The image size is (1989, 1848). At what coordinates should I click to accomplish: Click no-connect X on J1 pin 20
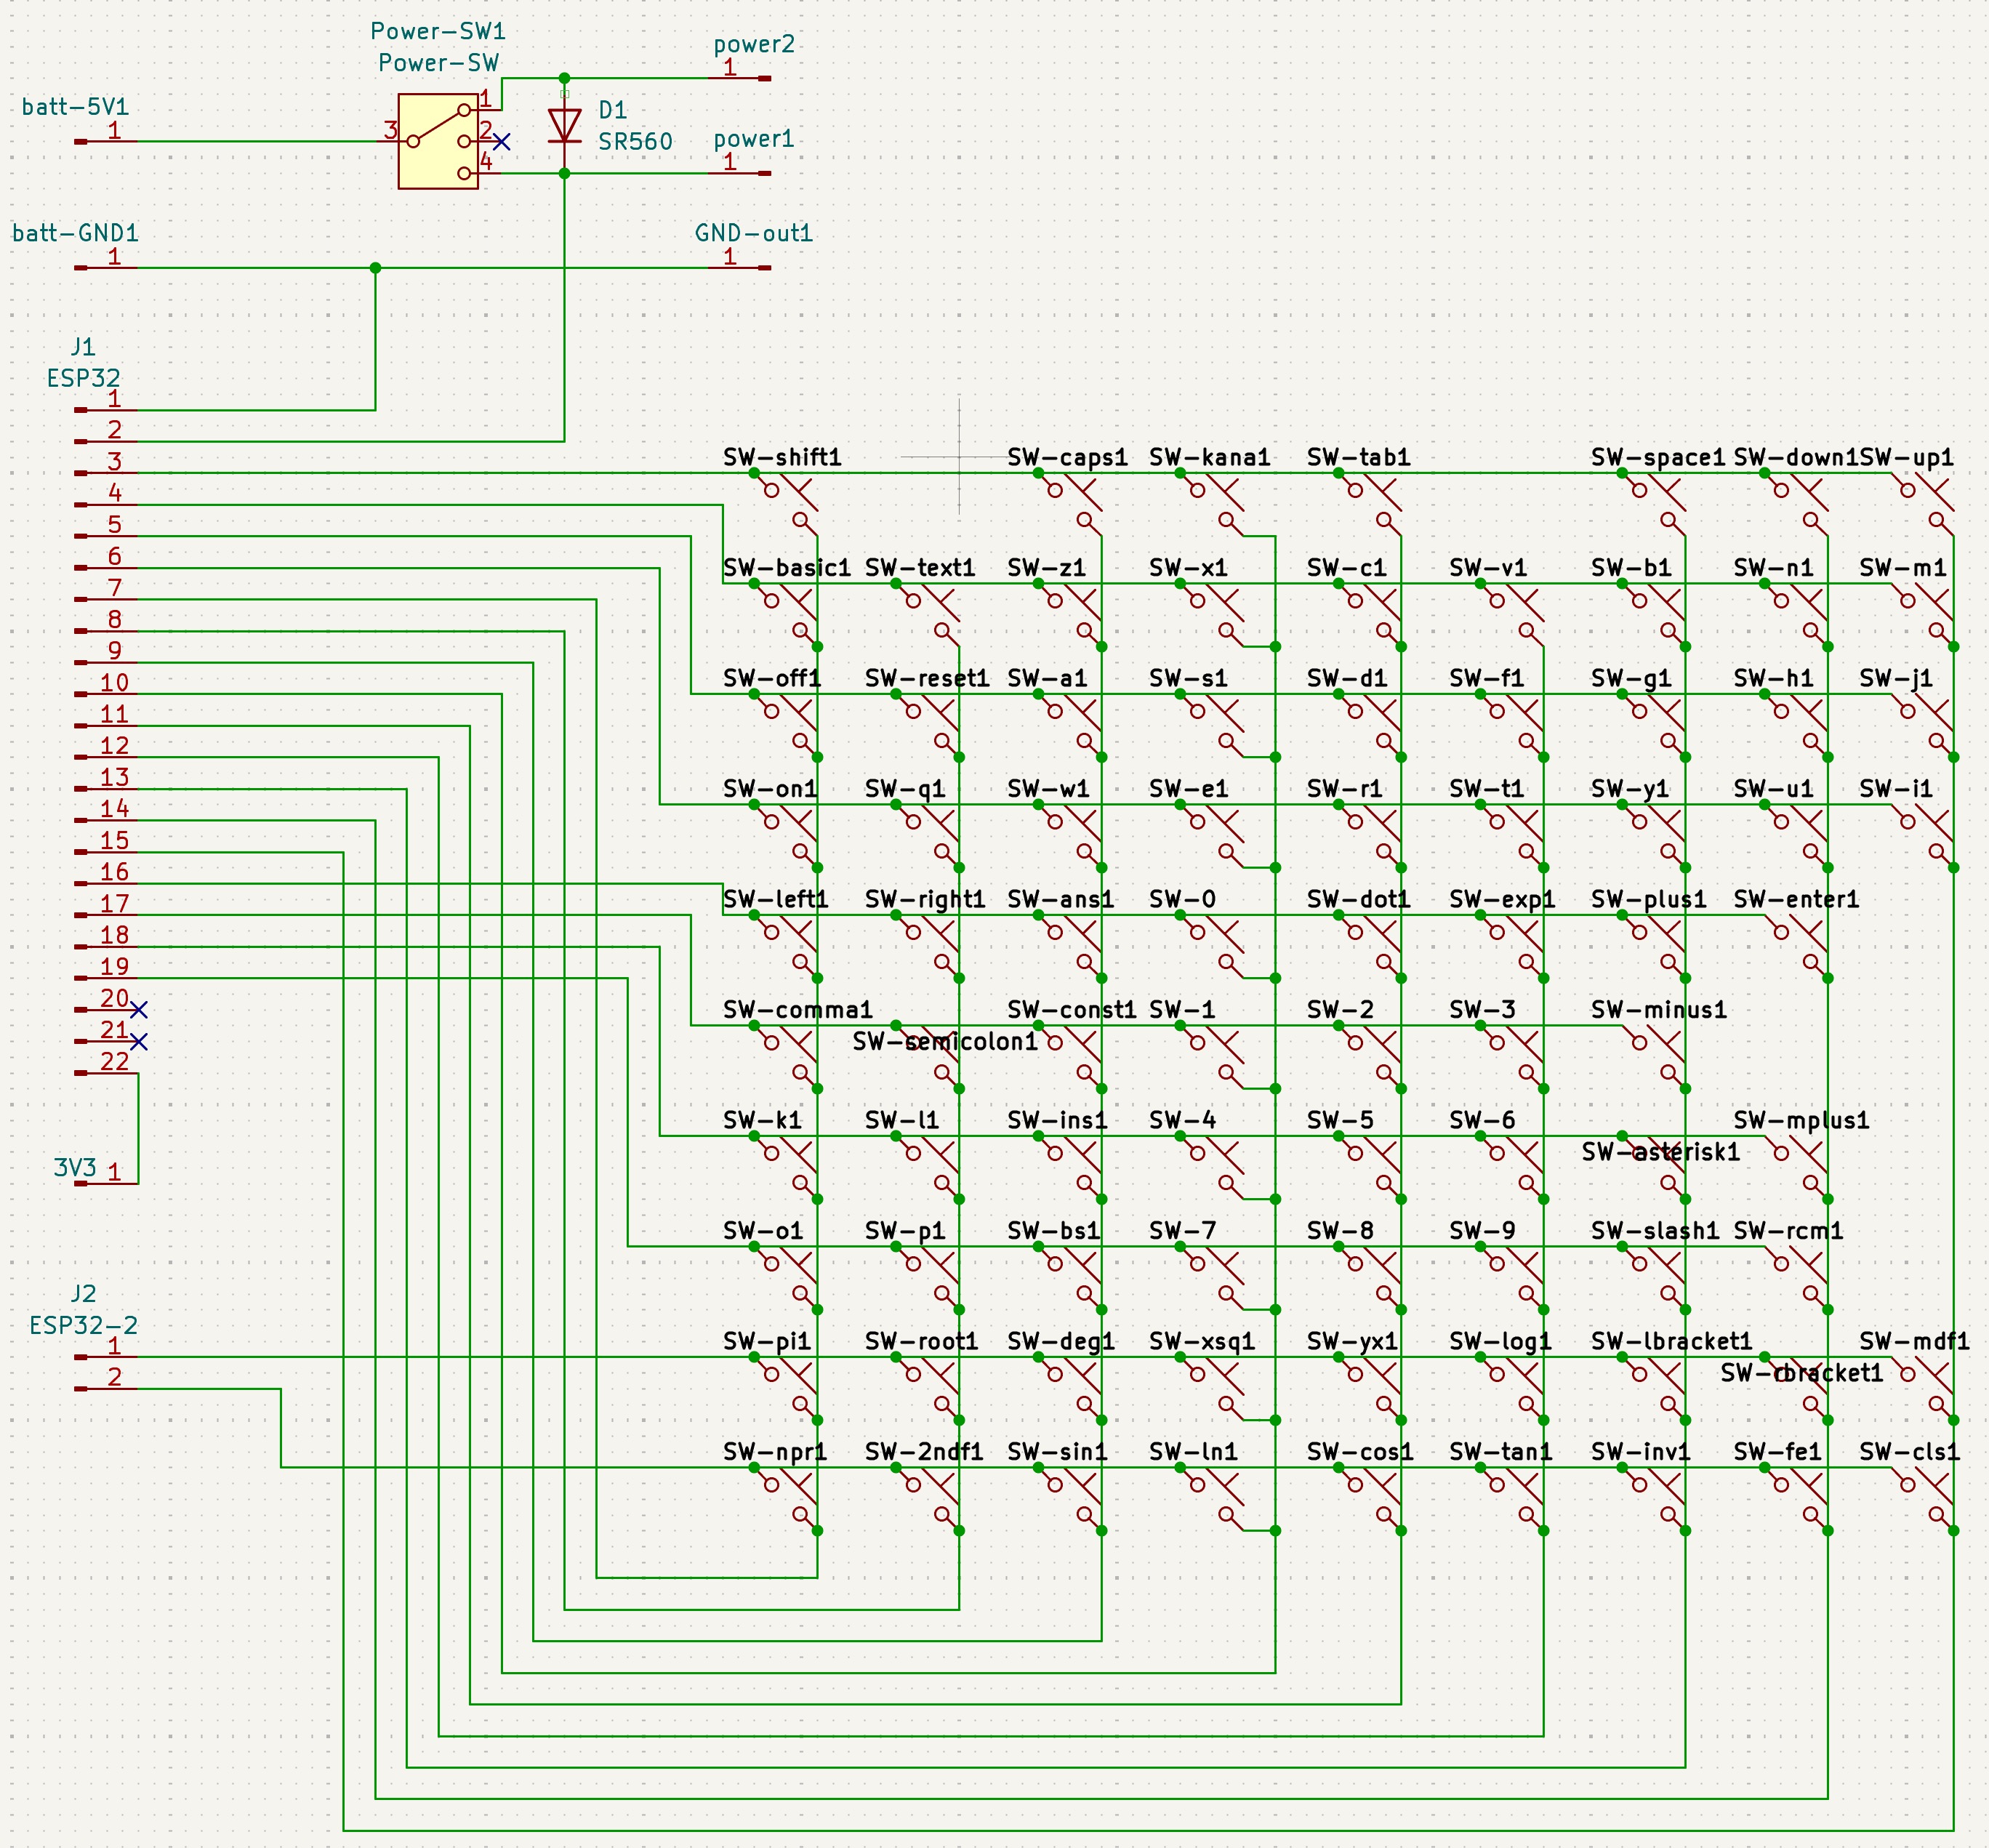[x=139, y=1010]
